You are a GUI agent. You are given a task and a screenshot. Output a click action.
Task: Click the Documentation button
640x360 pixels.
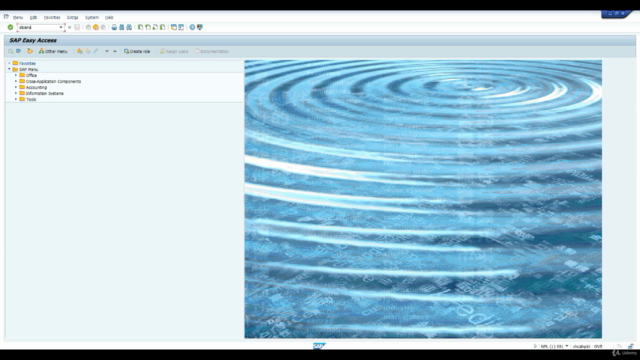212,51
